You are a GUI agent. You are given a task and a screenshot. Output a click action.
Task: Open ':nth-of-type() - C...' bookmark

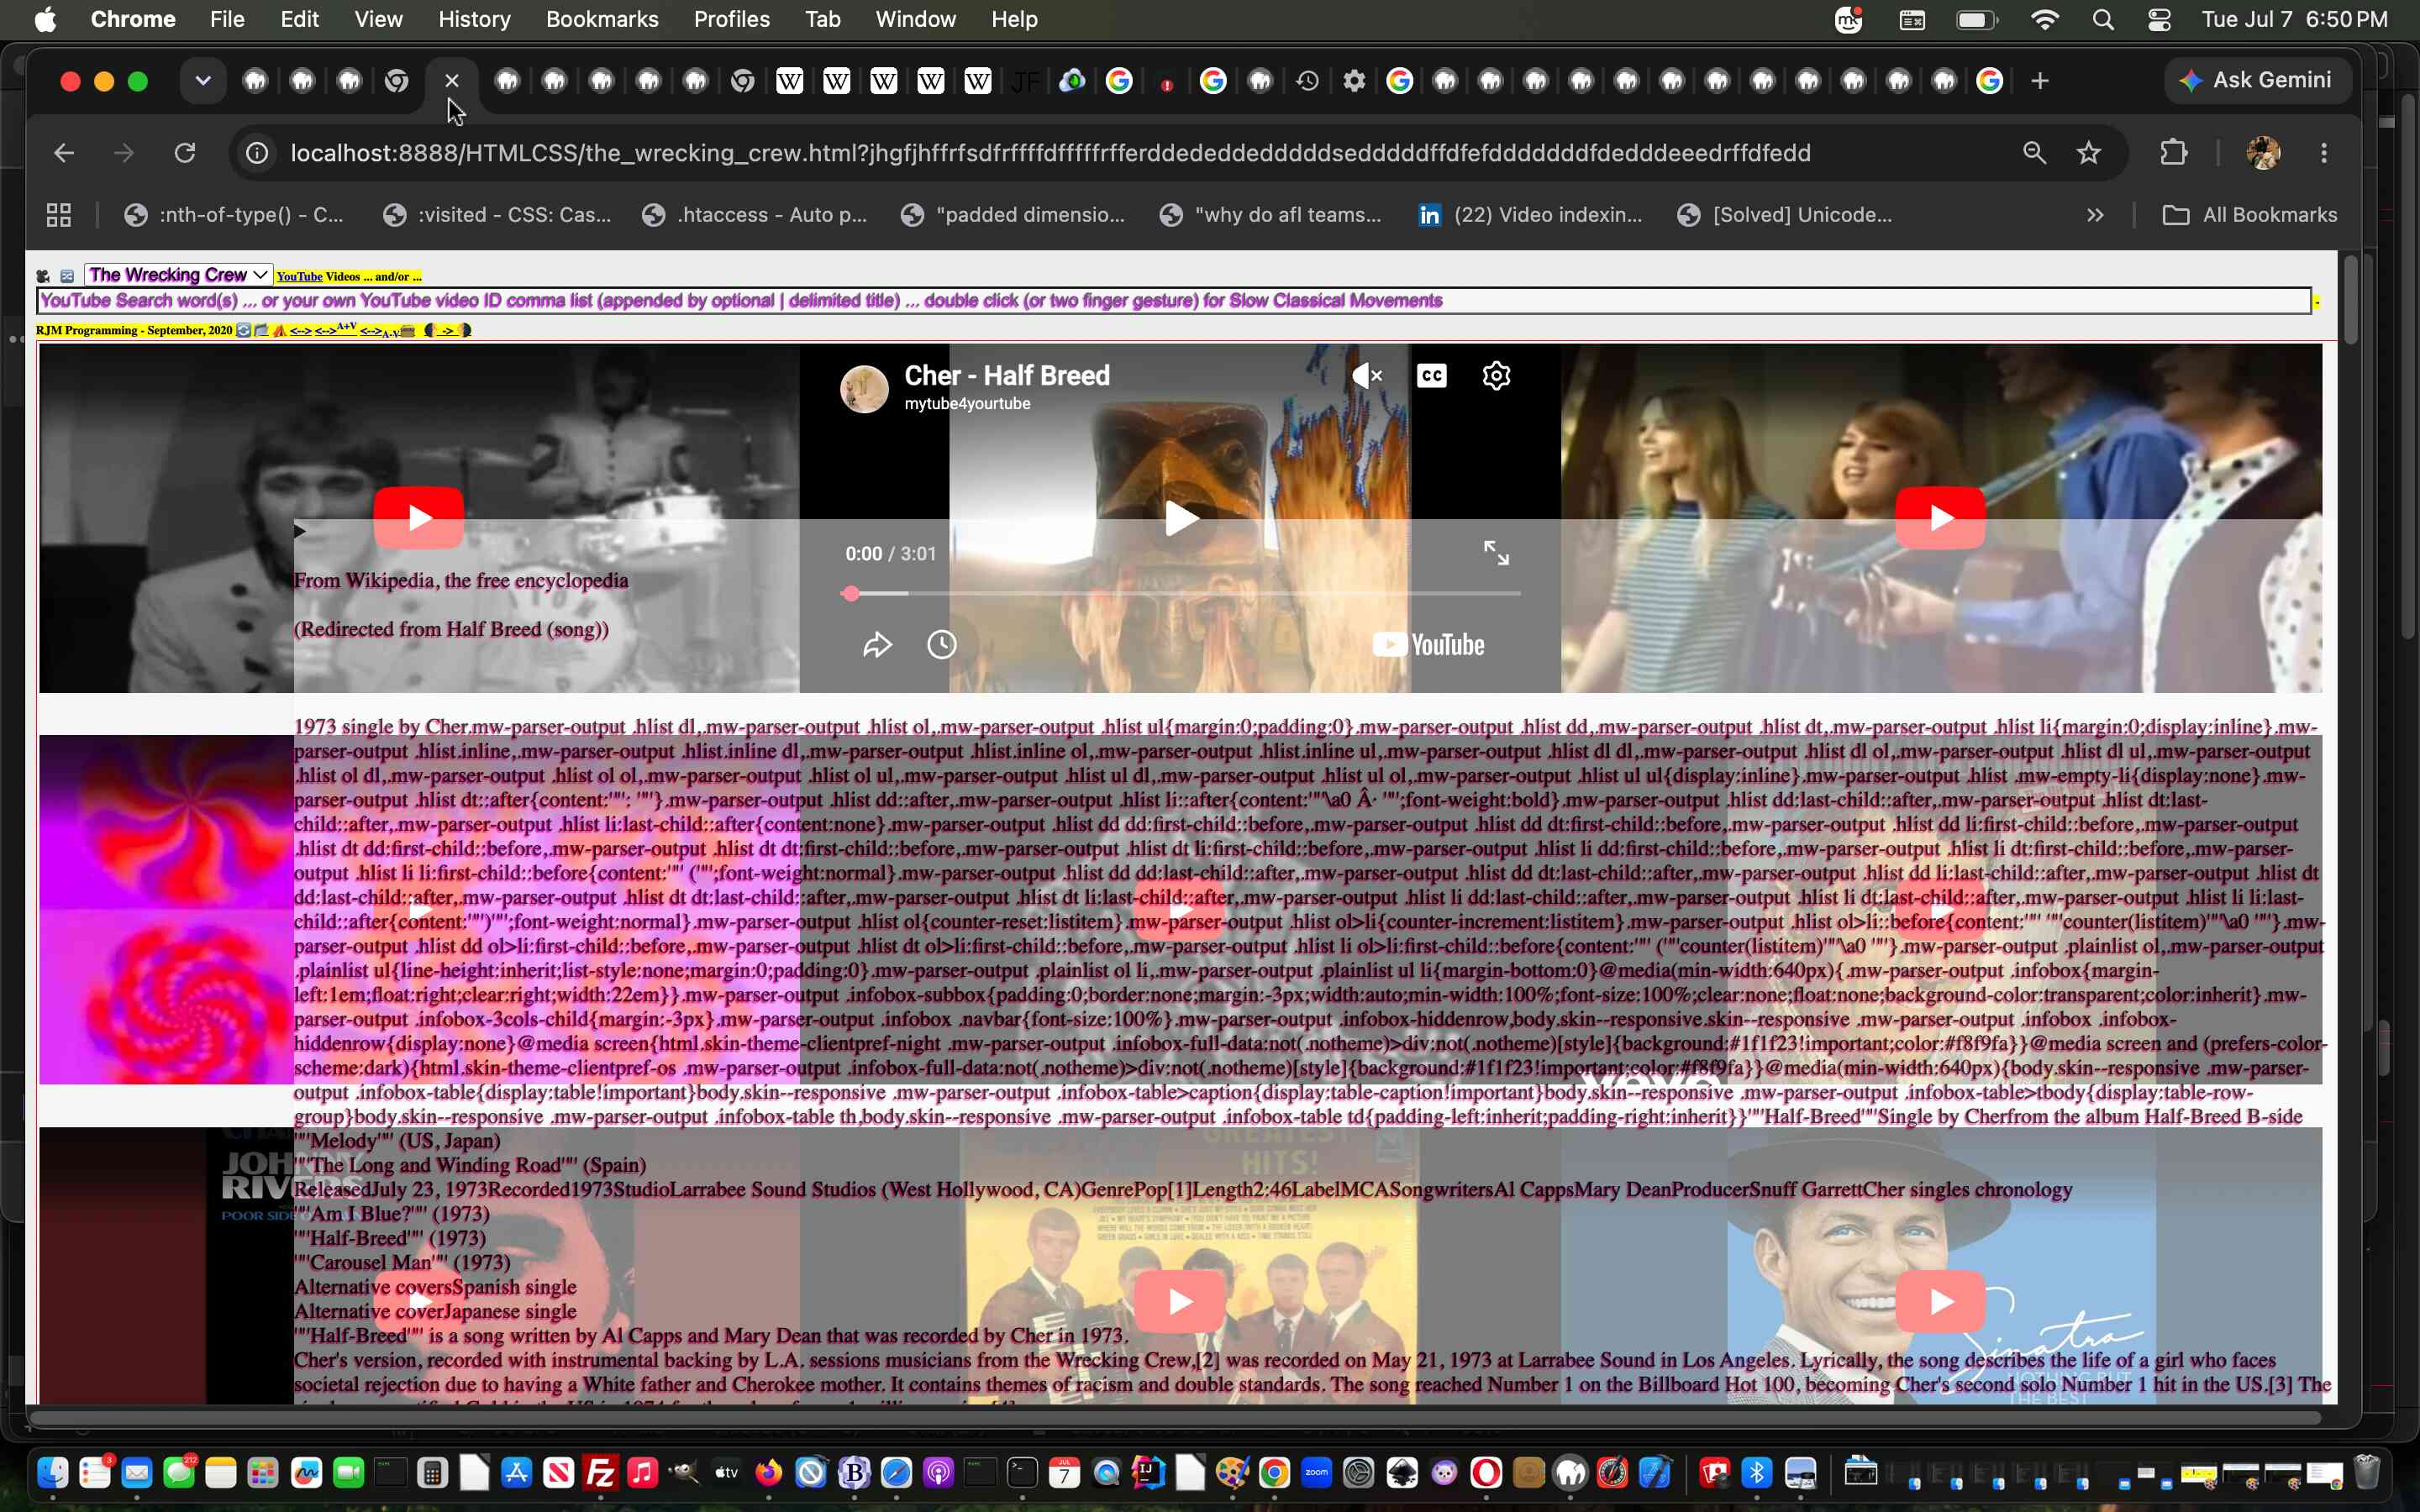[235, 215]
